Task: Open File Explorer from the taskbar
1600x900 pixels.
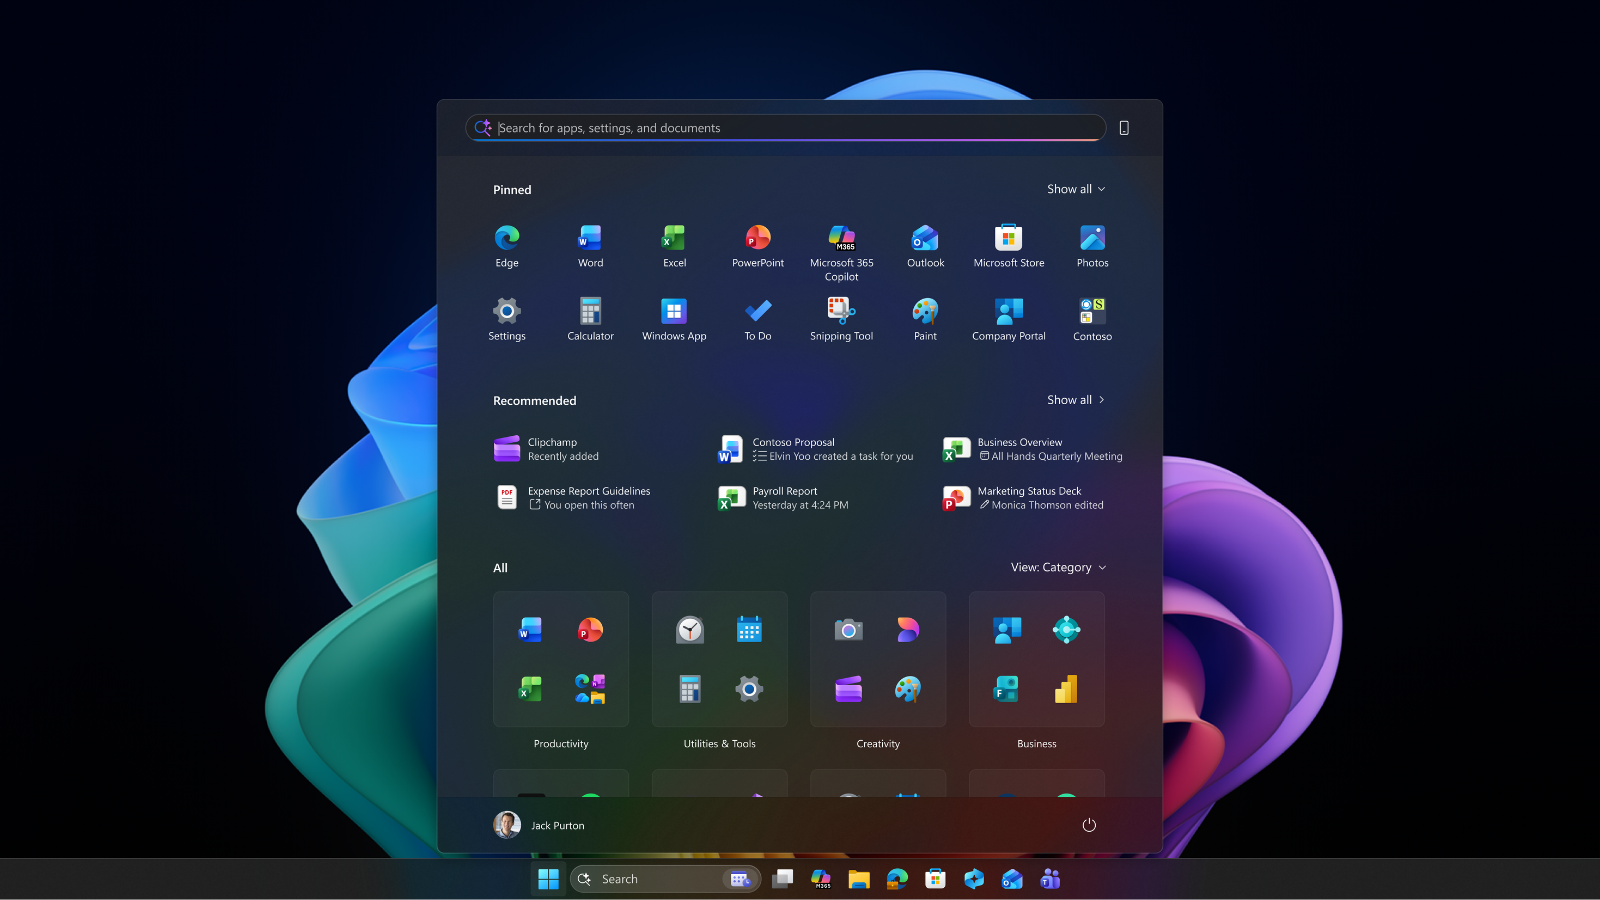Action: coord(859,879)
